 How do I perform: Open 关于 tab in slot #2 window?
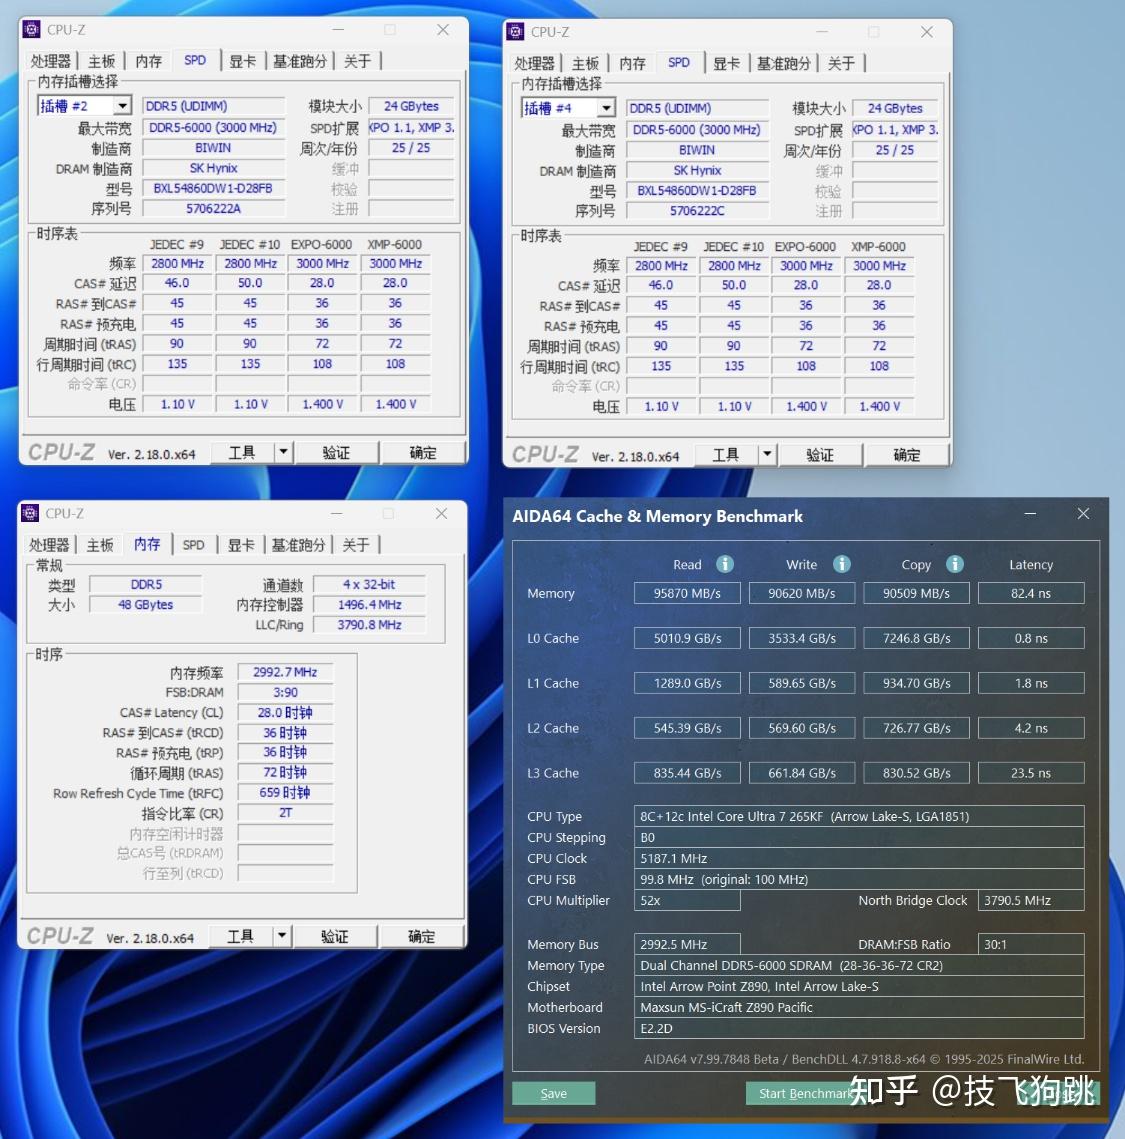click(357, 61)
